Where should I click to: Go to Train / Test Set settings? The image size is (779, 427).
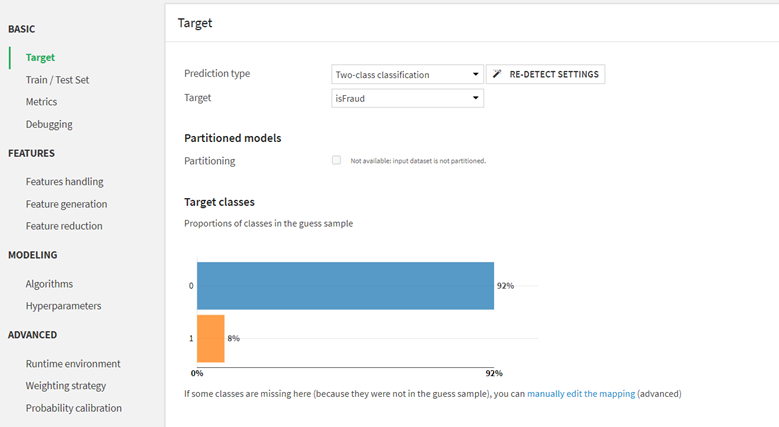(57, 80)
